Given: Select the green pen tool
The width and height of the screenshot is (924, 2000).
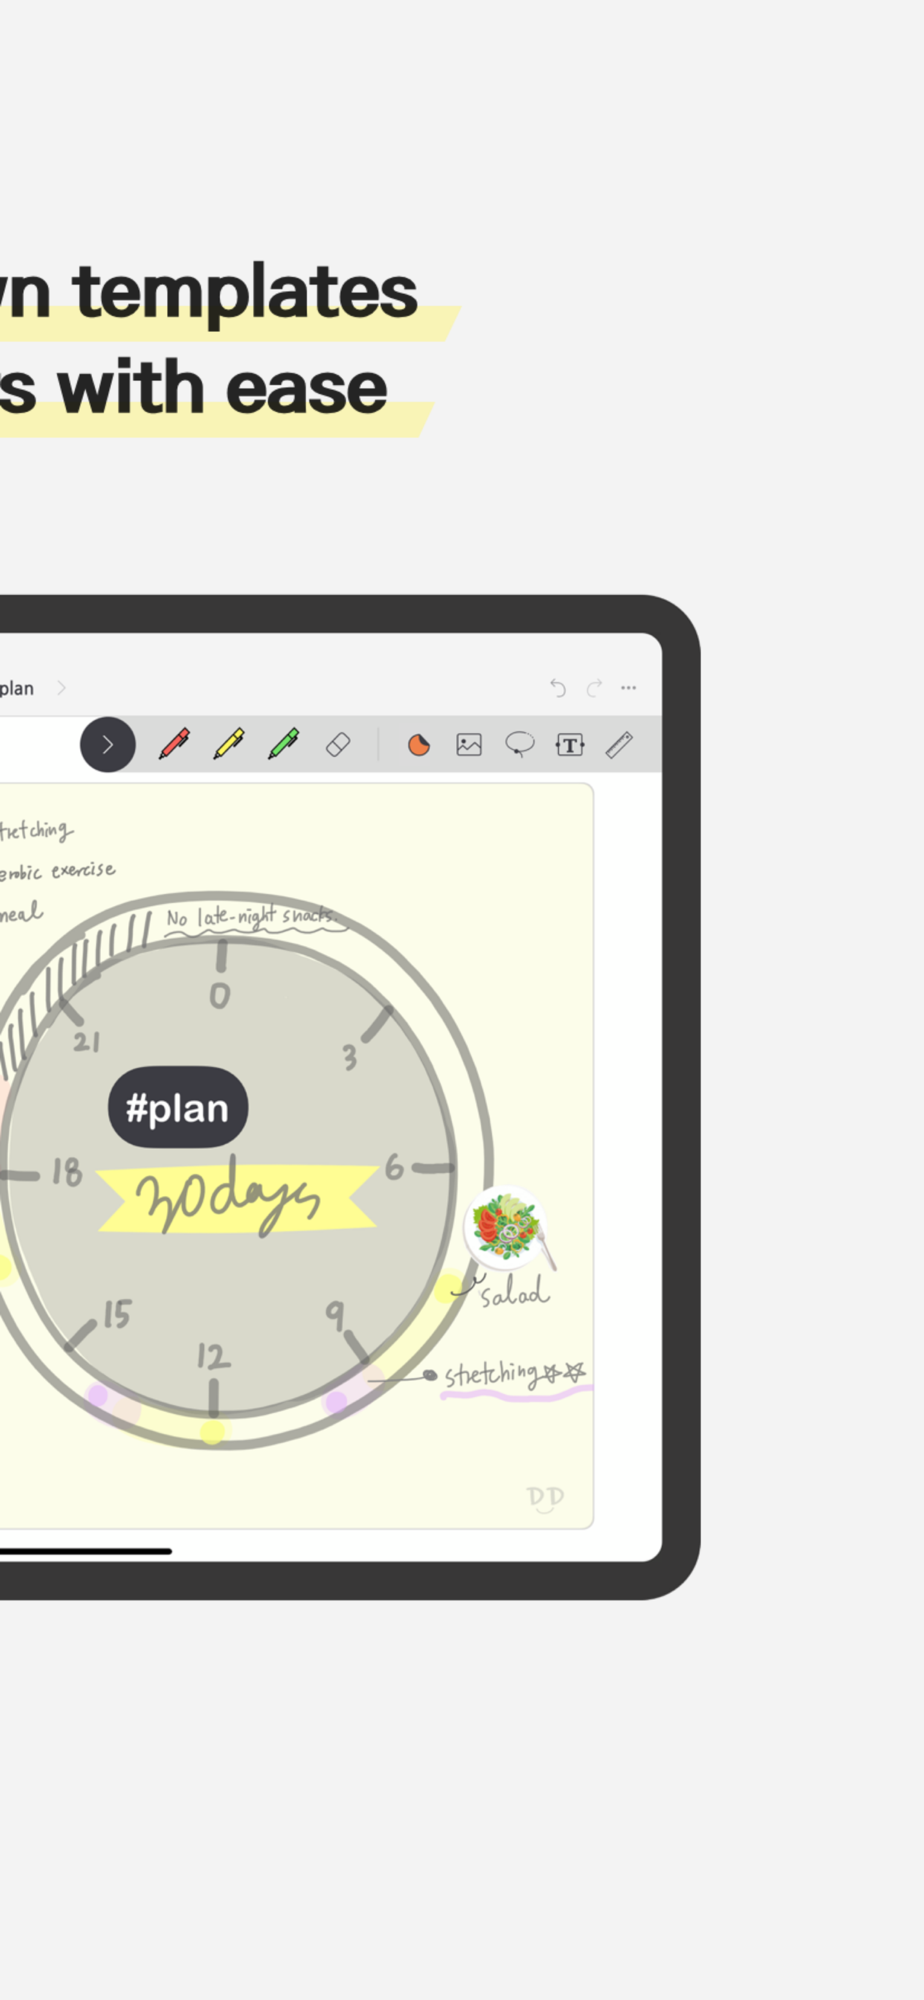Looking at the screenshot, I should [x=284, y=744].
